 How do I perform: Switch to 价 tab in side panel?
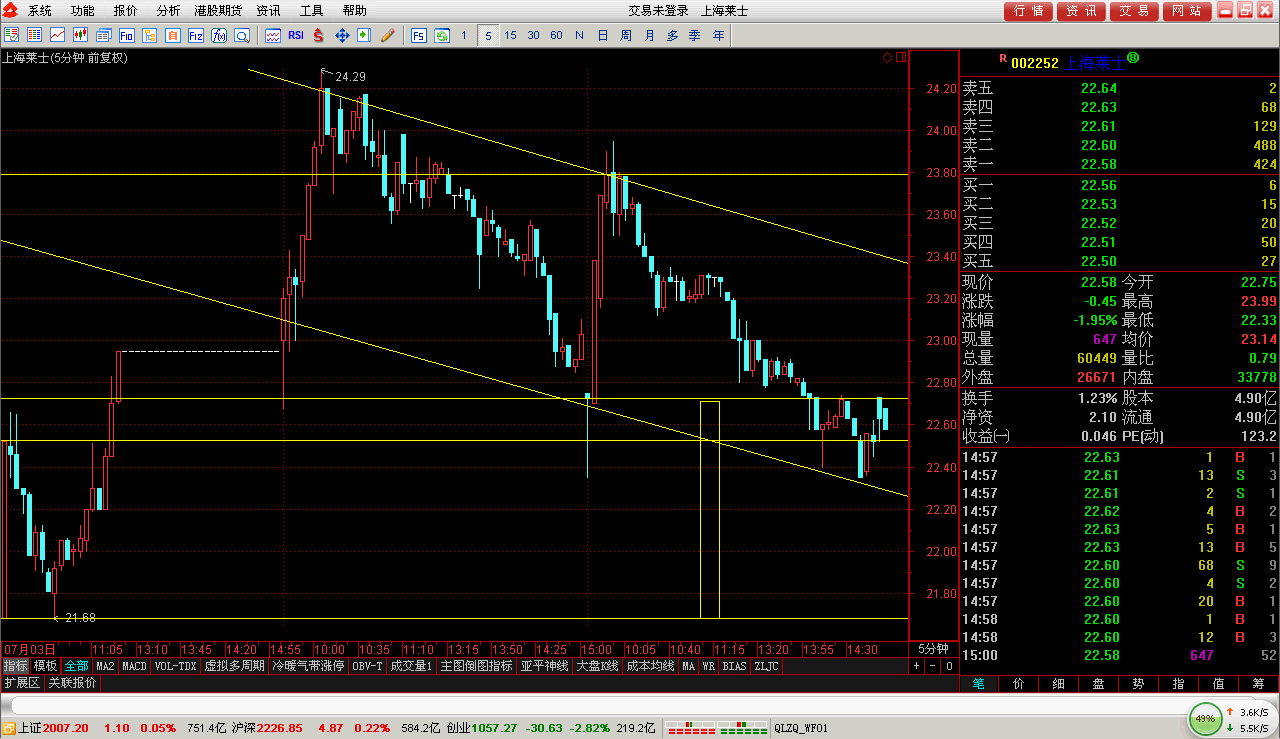1019,684
